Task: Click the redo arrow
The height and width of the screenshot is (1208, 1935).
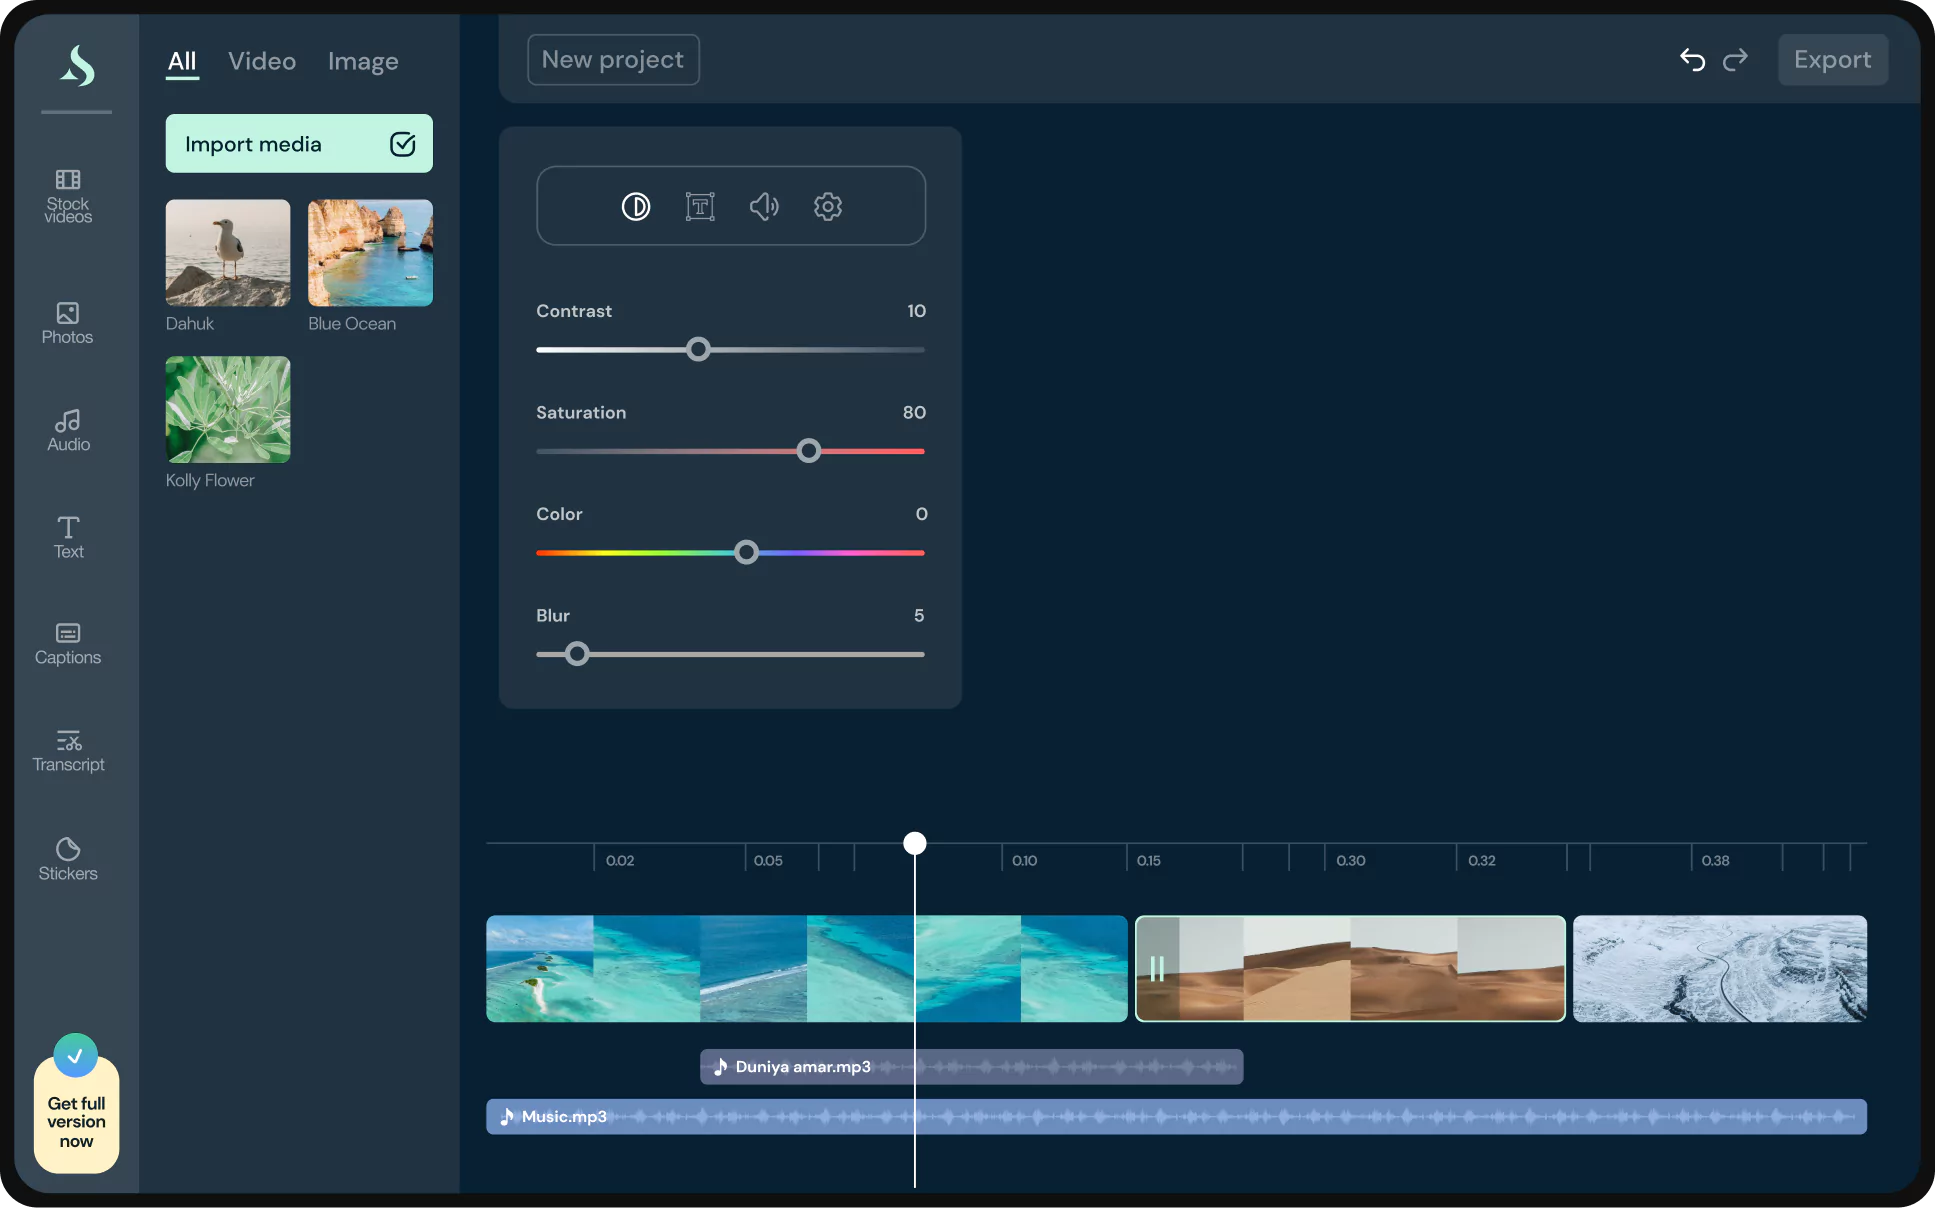Action: [x=1735, y=60]
